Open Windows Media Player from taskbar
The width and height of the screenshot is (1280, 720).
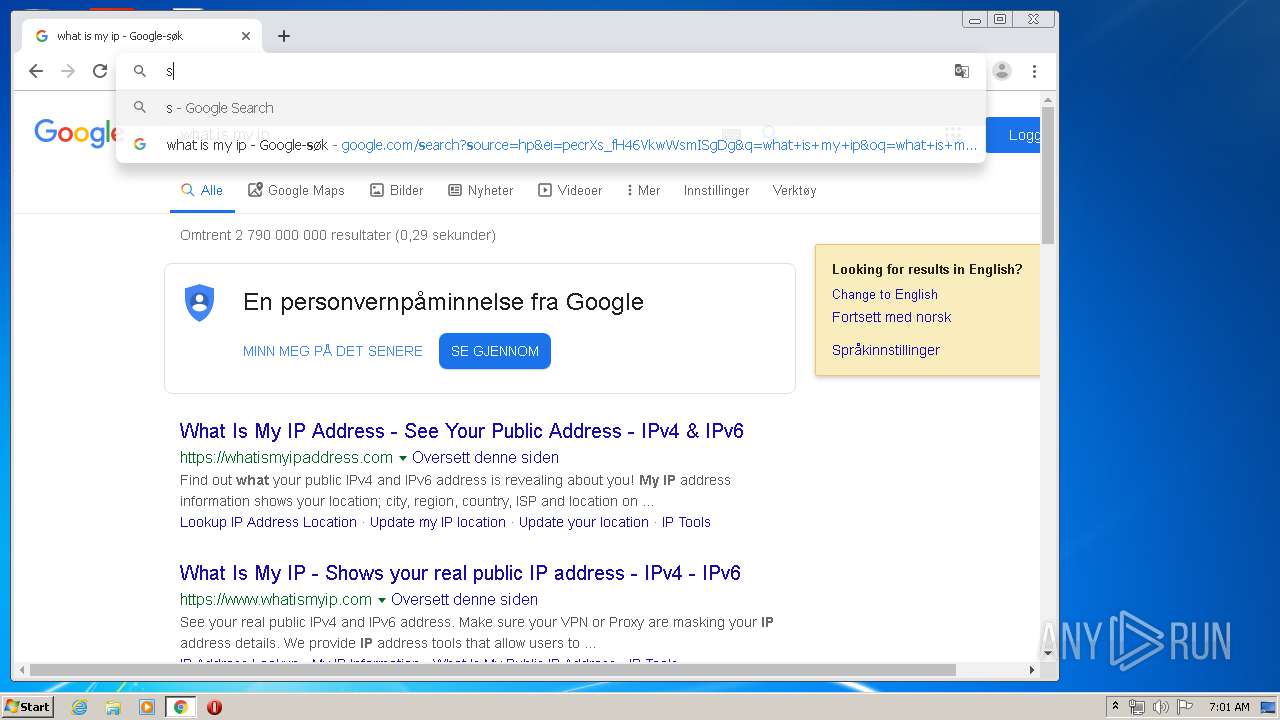pos(147,707)
